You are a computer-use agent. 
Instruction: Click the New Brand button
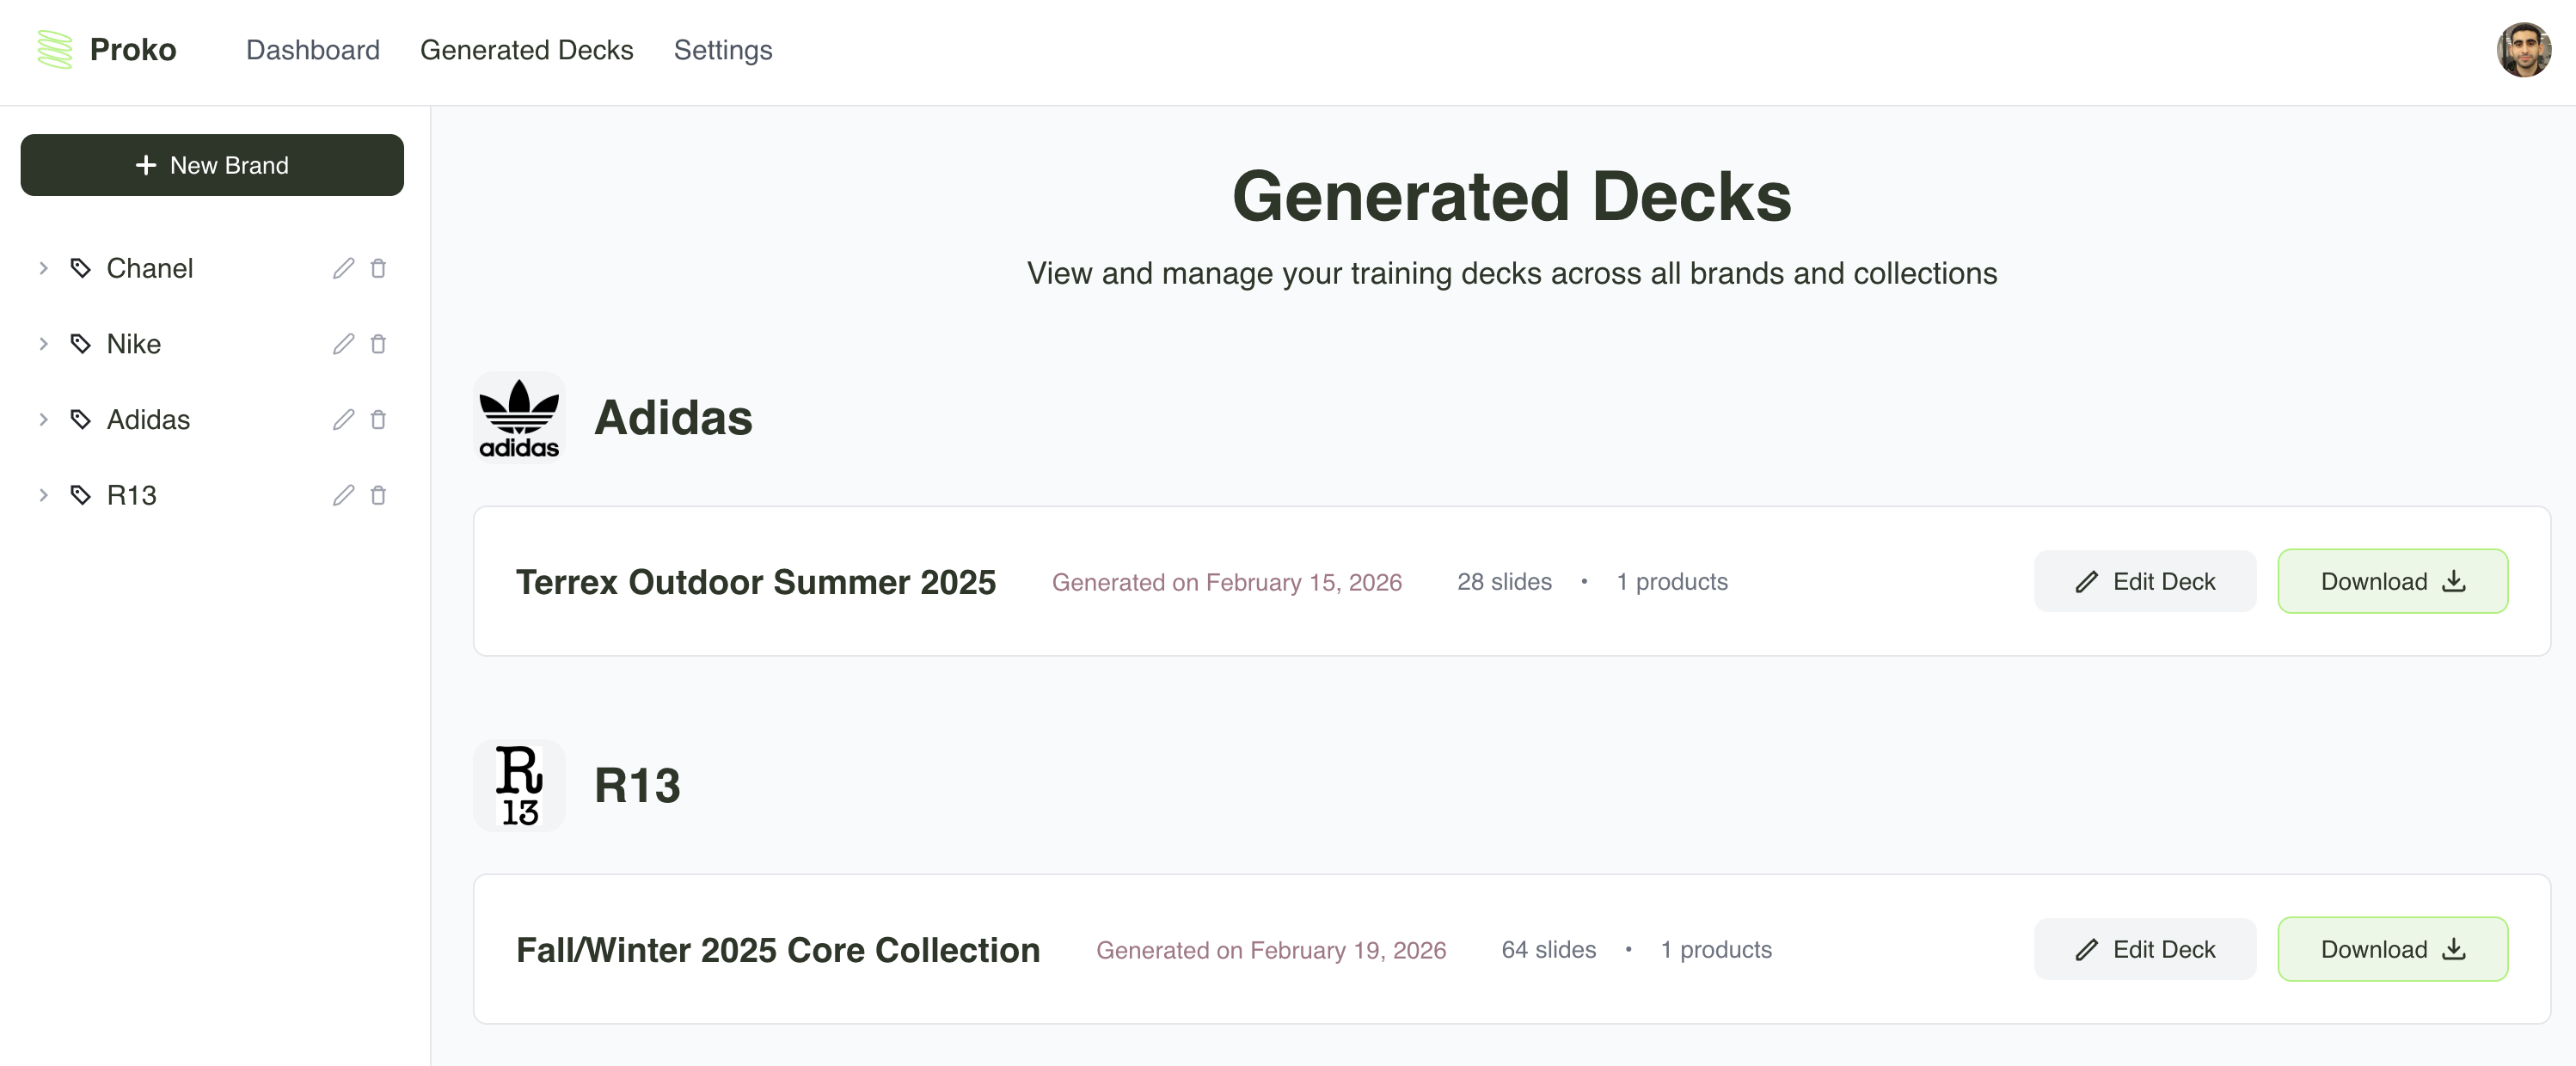212,165
